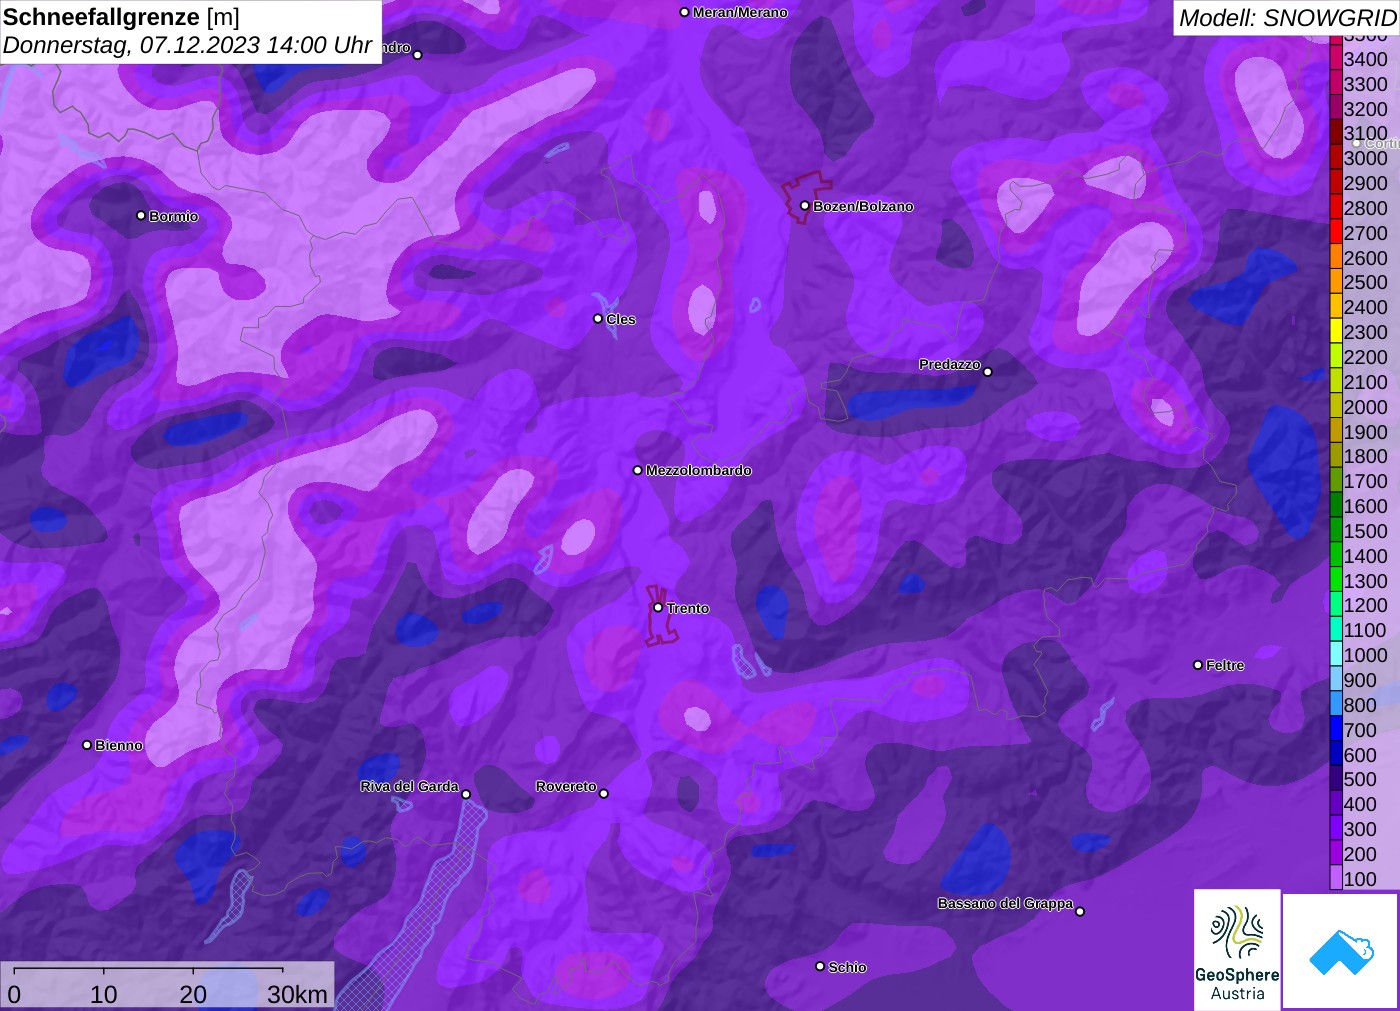Viewport: 1400px width, 1011px height.
Task: Click the Mezzolombardo label text
Action: click(698, 470)
